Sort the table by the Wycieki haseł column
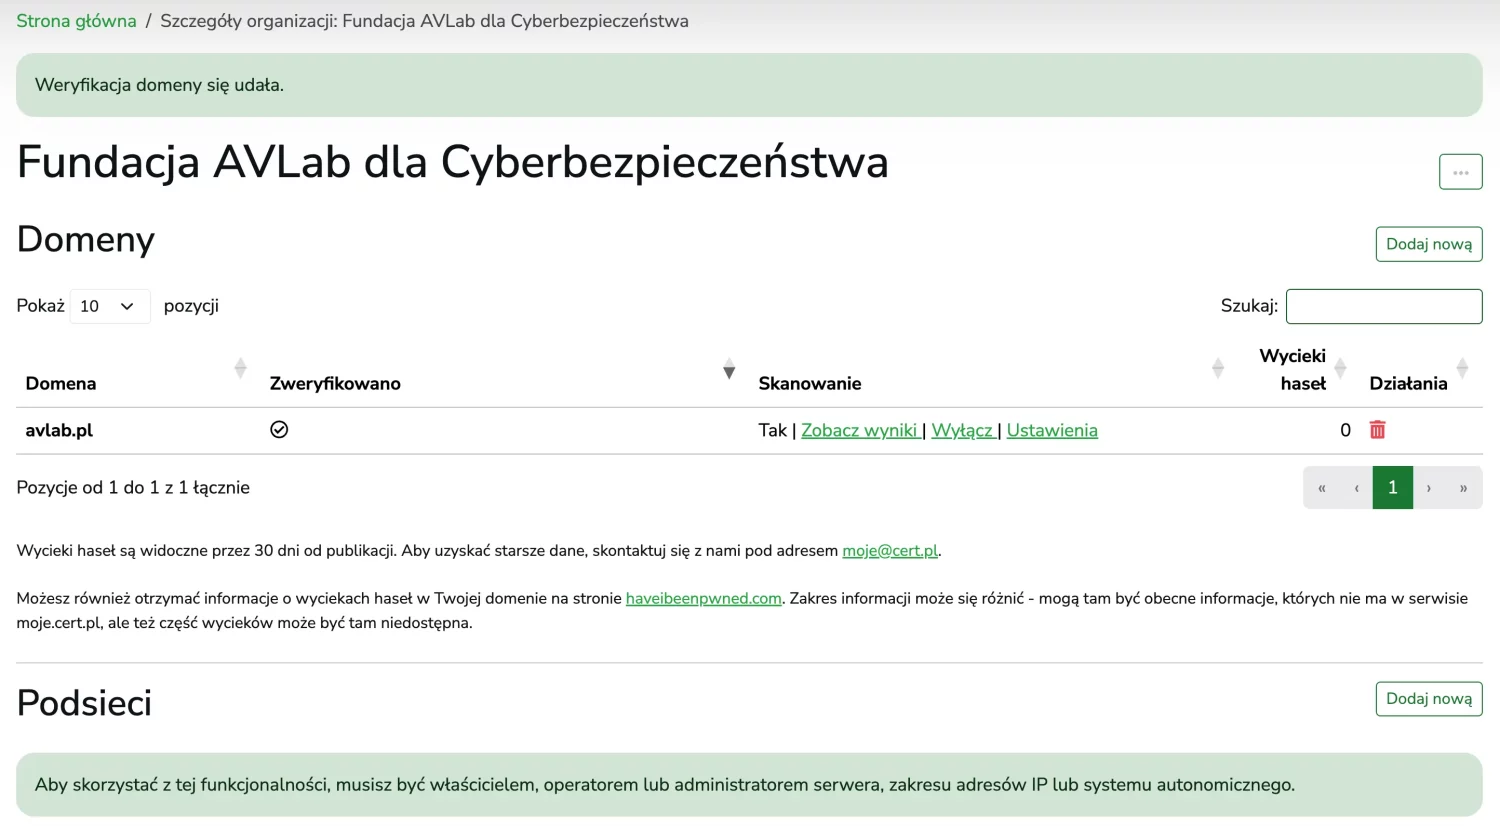1500x826 pixels. (1340, 368)
